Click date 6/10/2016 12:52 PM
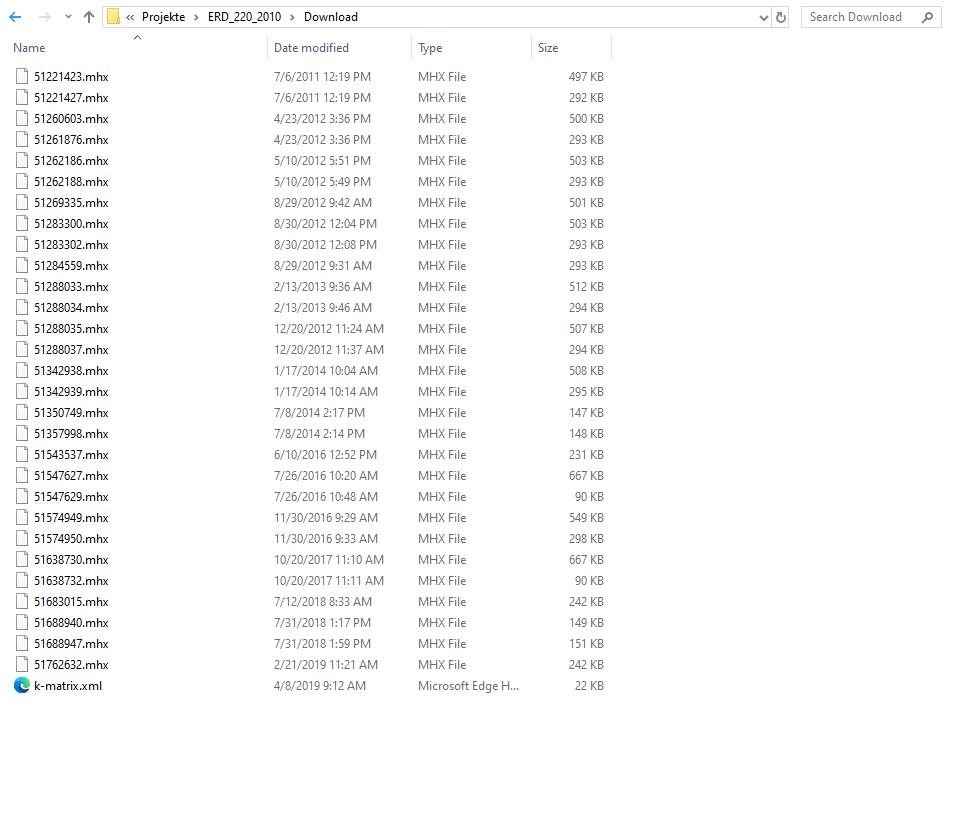Screen dimensions: 955x829 coord(325,454)
